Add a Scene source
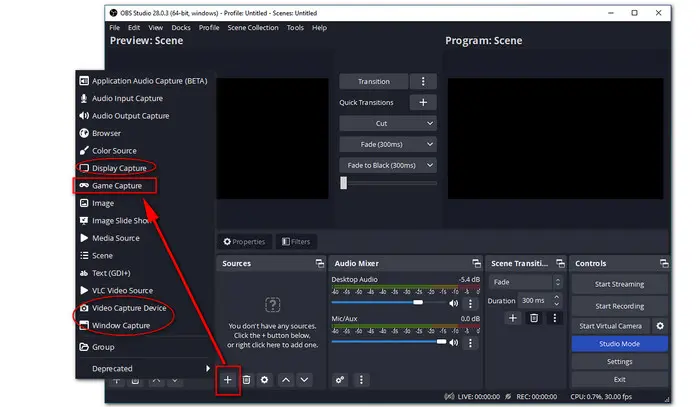Viewport: 700px width, 407px height. (144, 255)
